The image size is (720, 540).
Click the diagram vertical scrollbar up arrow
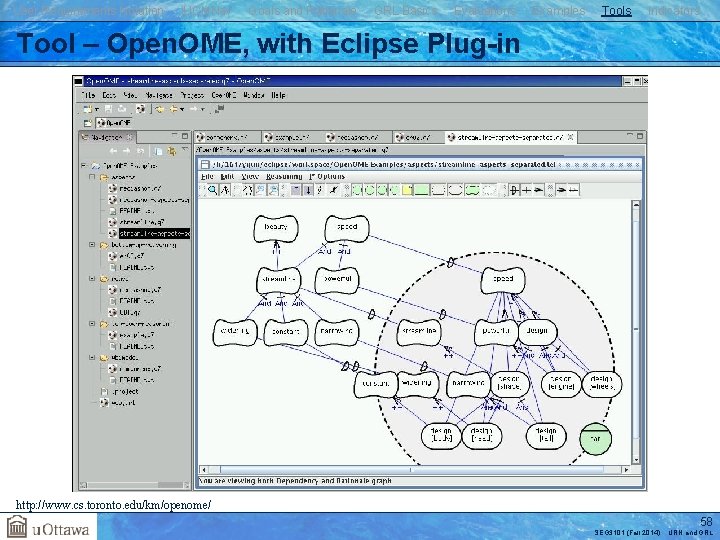(636, 204)
